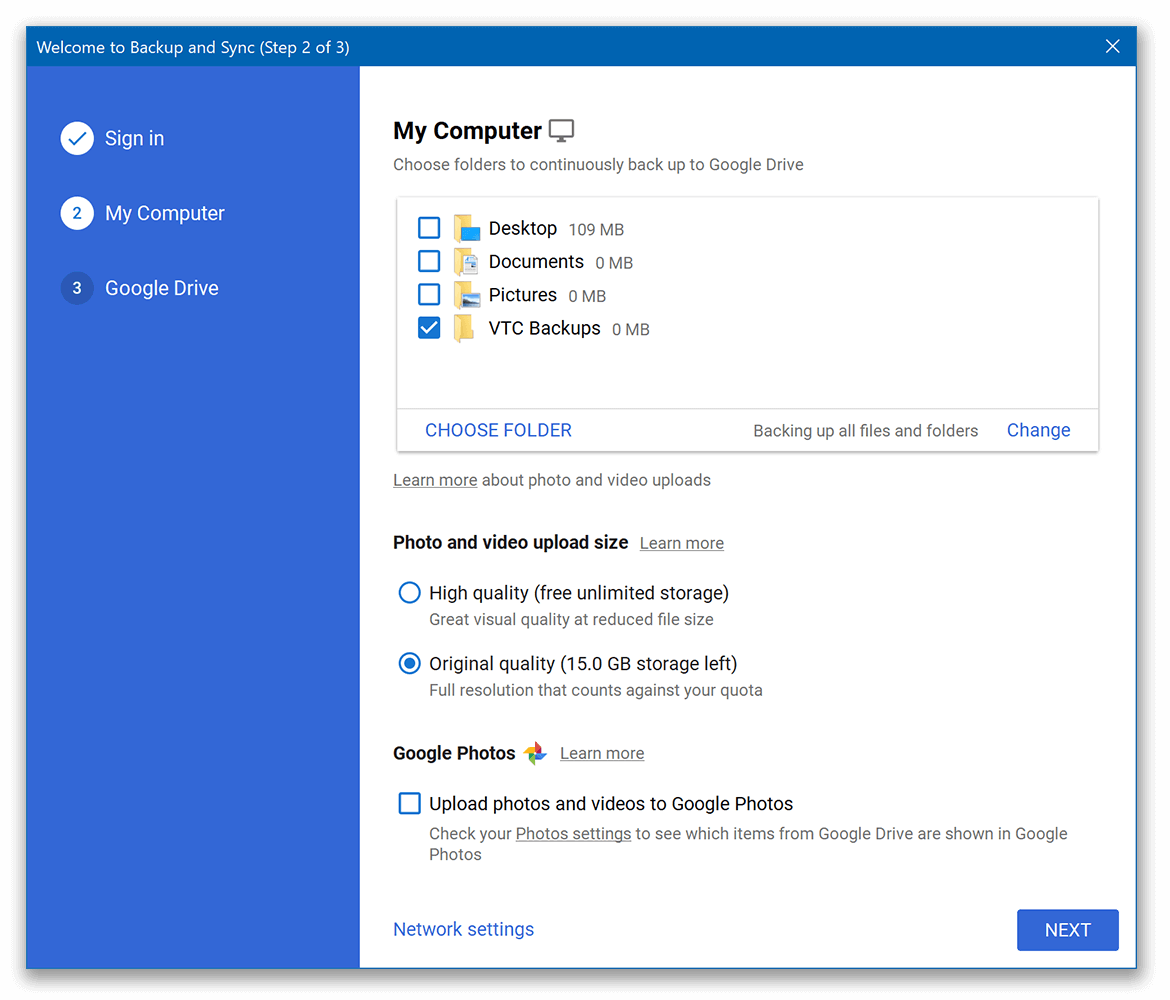Click the monitor icon beside My Computer heading

(x=561, y=129)
